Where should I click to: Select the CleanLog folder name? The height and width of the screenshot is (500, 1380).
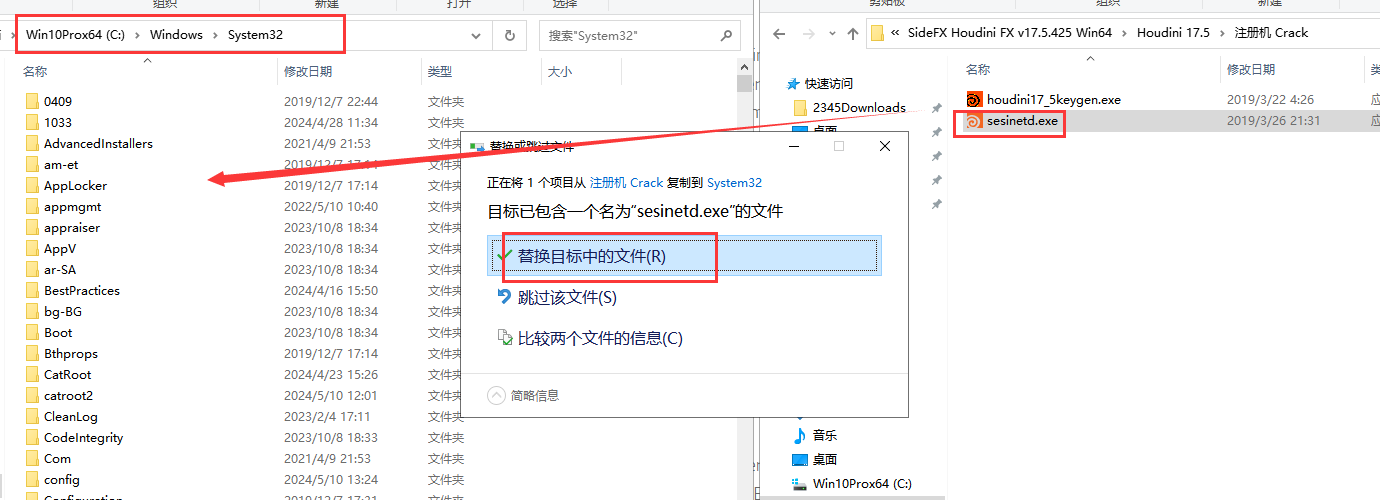click(x=71, y=416)
